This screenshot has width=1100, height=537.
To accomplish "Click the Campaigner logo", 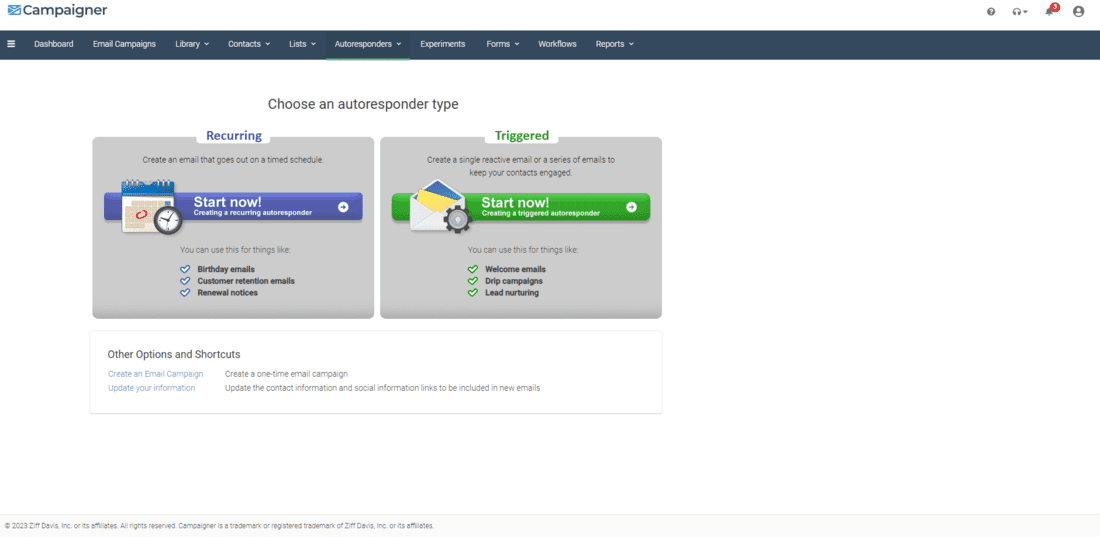I will click(x=57, y=11).
